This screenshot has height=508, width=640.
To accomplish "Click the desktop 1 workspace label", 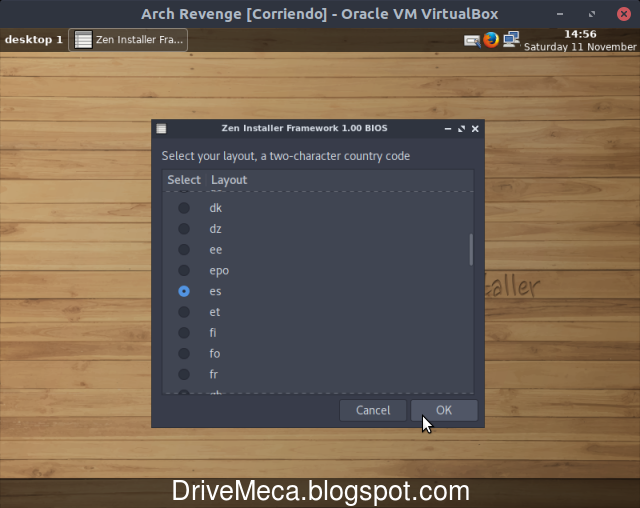I will pos(33,40).
